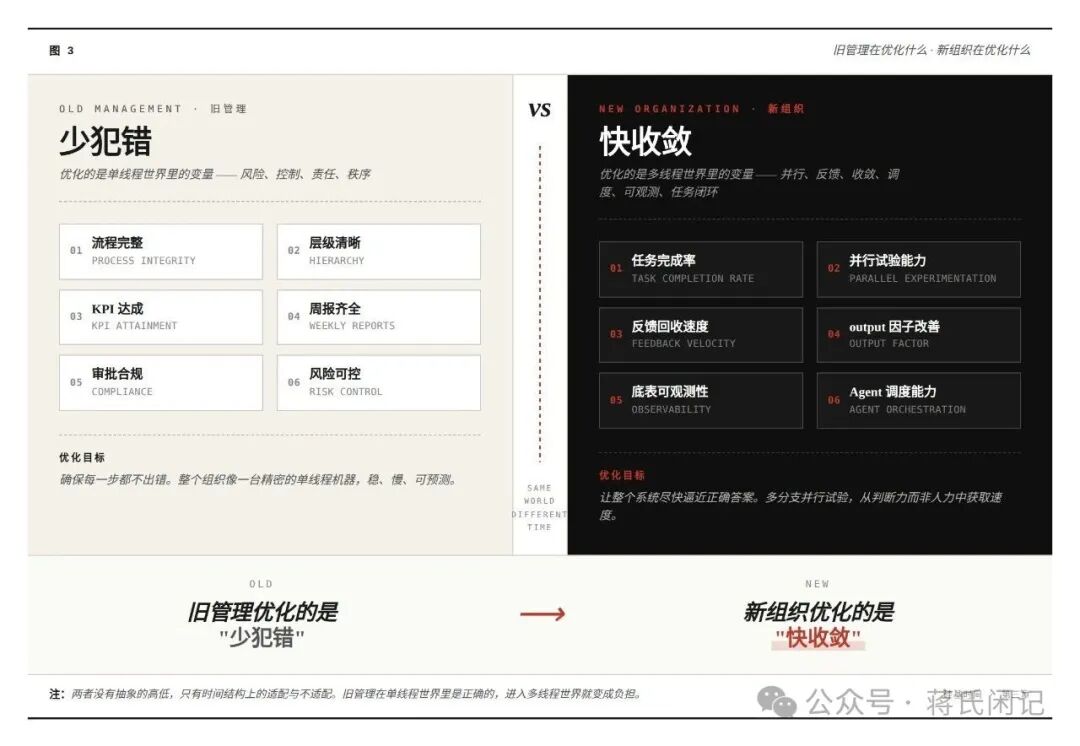Click the OLD MANAGEMENT · 旧管理 label
The height and width of the screenshot is (746, 1080).
(152, 109)
